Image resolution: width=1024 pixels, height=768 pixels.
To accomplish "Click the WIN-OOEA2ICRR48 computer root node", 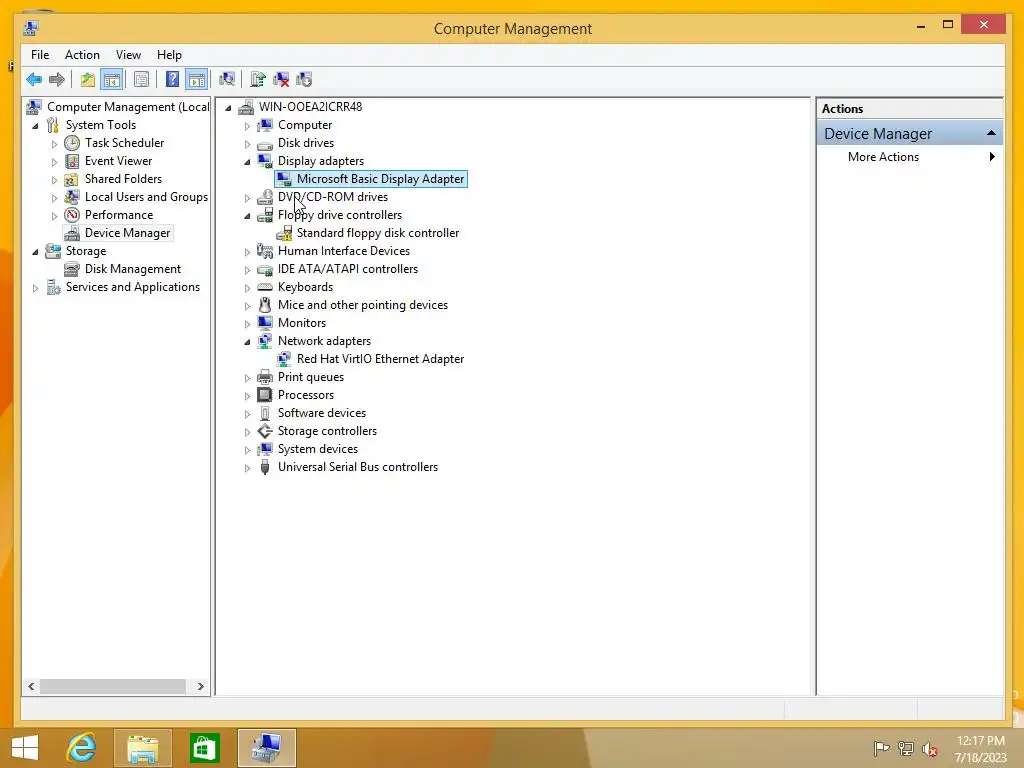I will pos(310,106).
